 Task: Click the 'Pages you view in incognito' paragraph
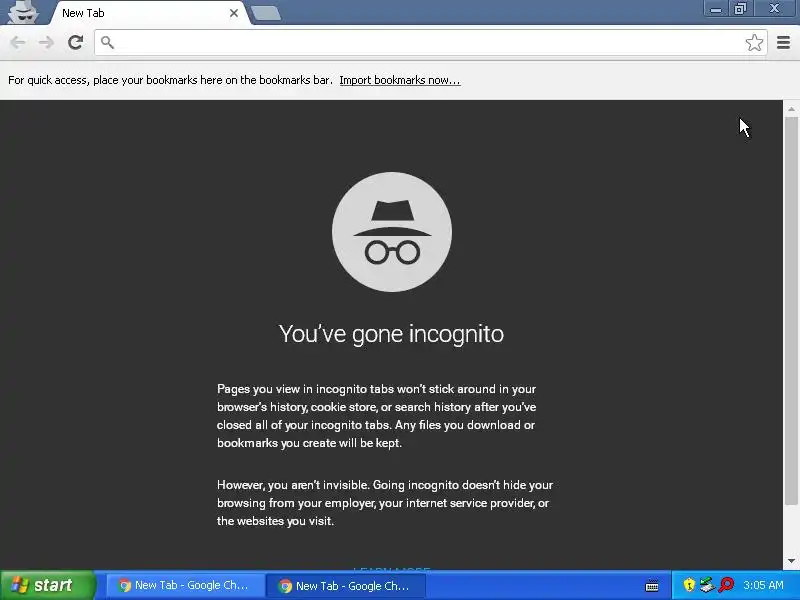tap(377, 416)
